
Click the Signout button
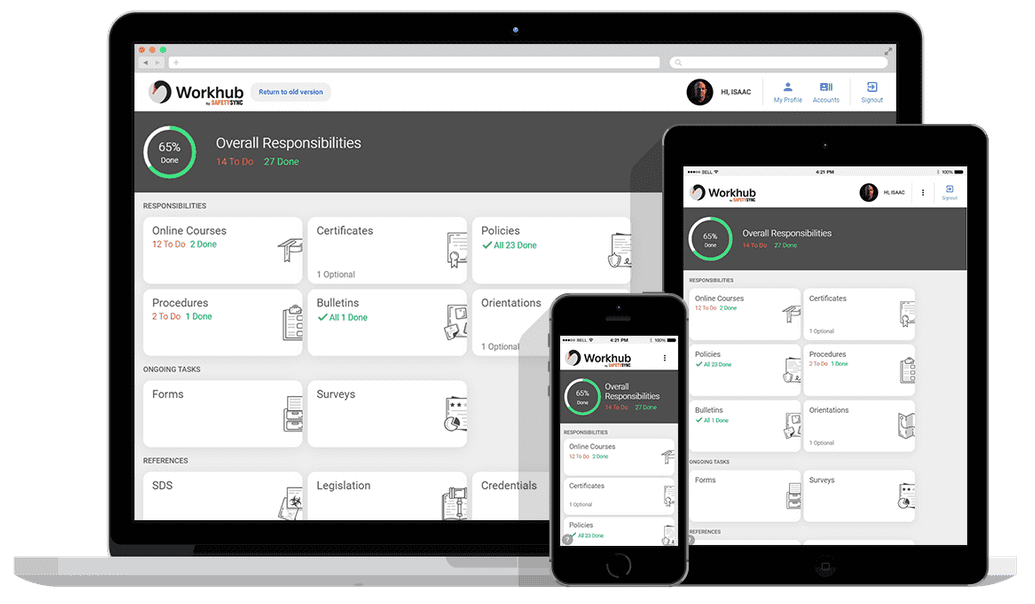click(871, 93)
